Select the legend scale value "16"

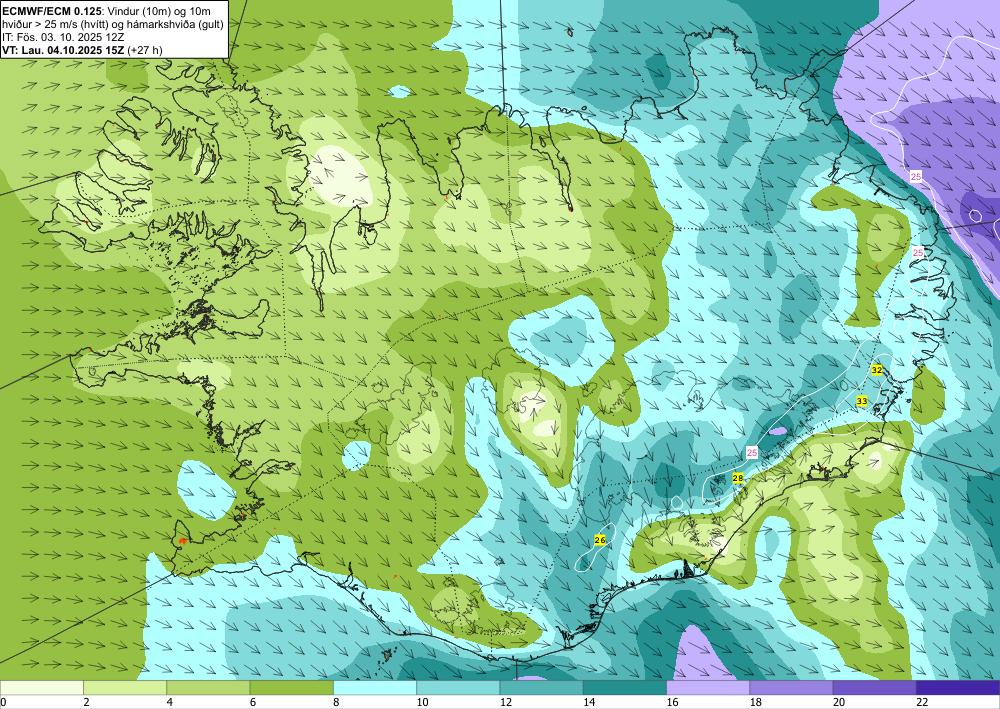672,702
